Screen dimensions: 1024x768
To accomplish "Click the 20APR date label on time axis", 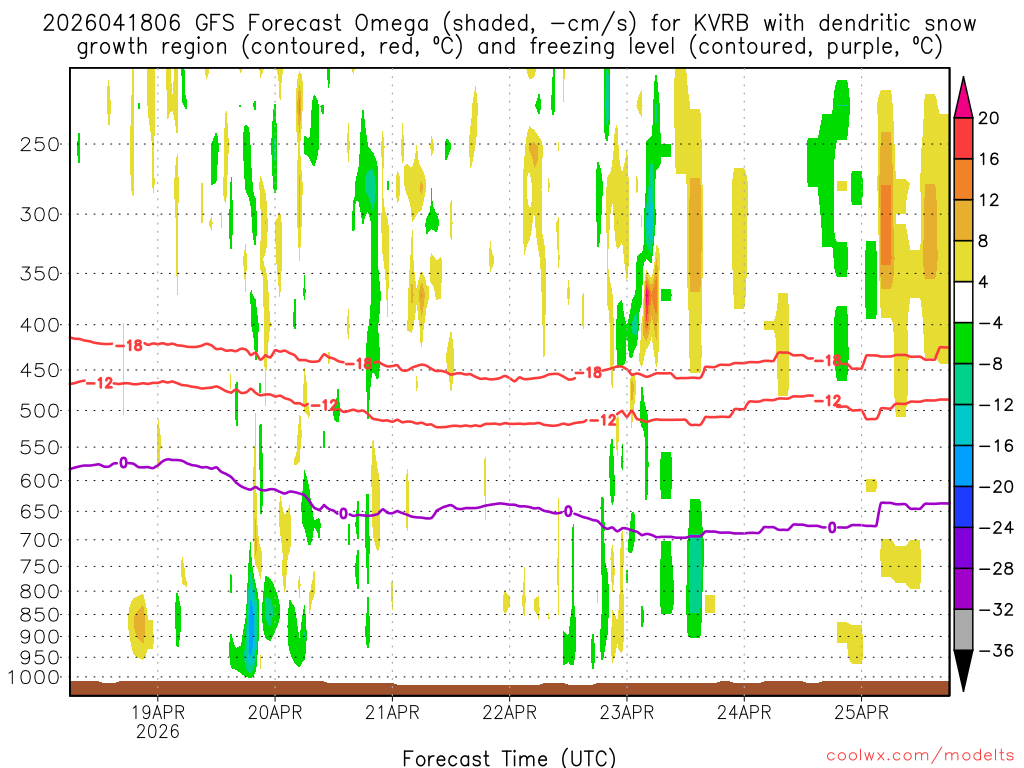I will pyautogui.click(x=275, y=712).
